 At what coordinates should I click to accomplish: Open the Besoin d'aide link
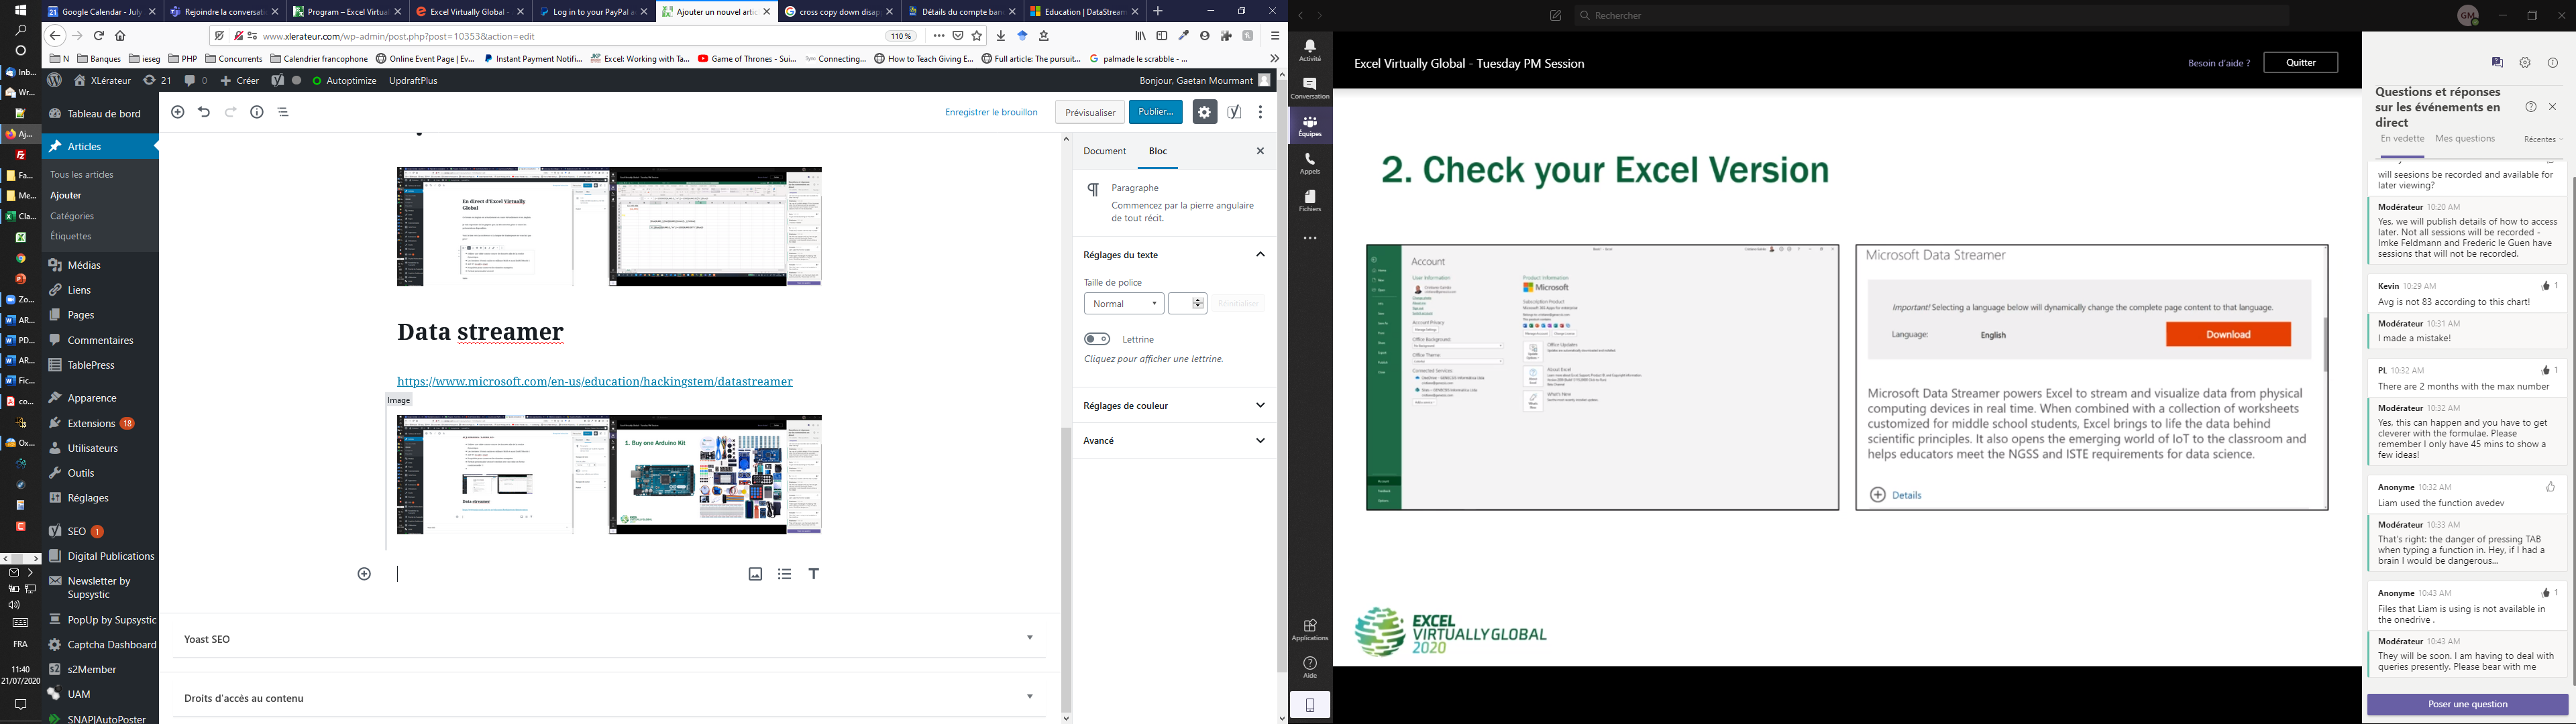click(x=2218, y=63)
